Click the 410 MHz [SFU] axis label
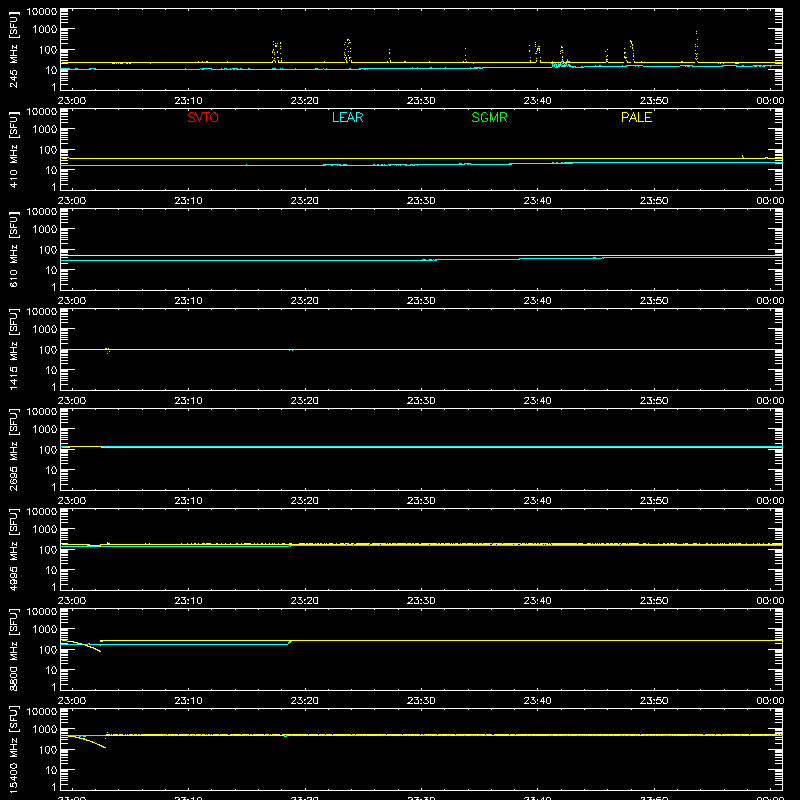 pos(14,149)
